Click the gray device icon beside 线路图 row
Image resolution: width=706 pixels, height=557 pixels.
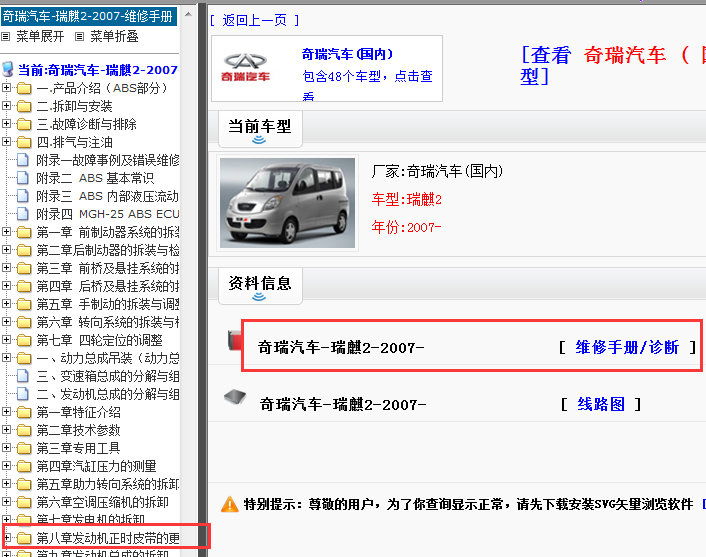point(235,397)
